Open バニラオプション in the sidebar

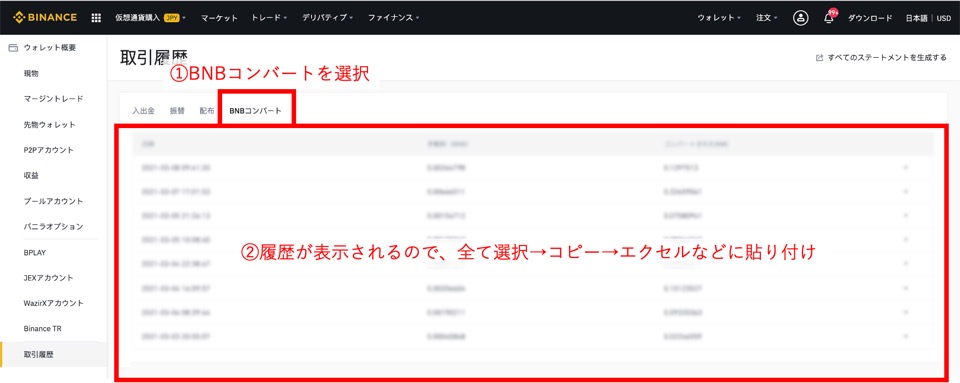point(53,226)
